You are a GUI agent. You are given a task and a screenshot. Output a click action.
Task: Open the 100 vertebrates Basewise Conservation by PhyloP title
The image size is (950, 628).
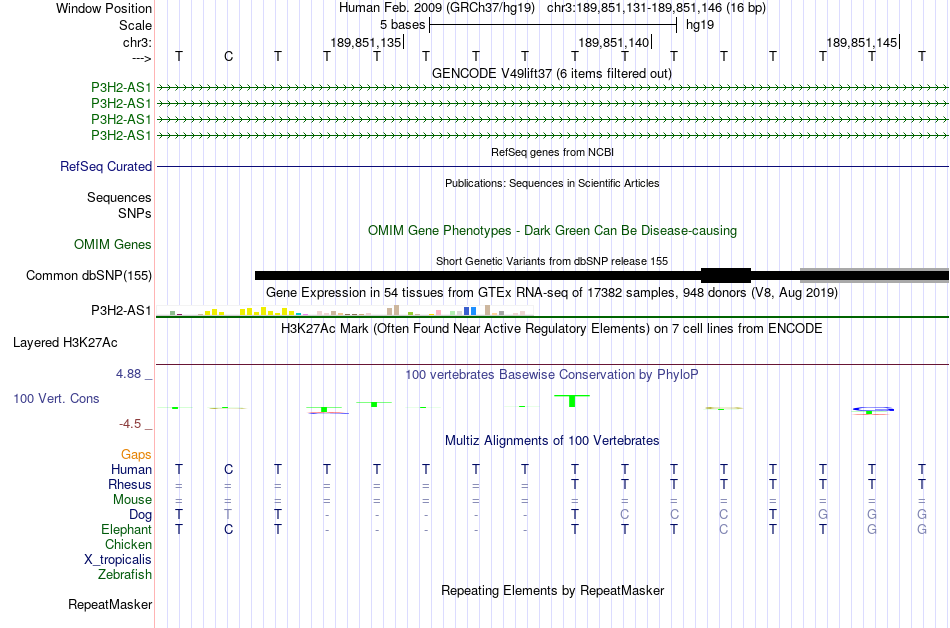[x=552, y=375]
